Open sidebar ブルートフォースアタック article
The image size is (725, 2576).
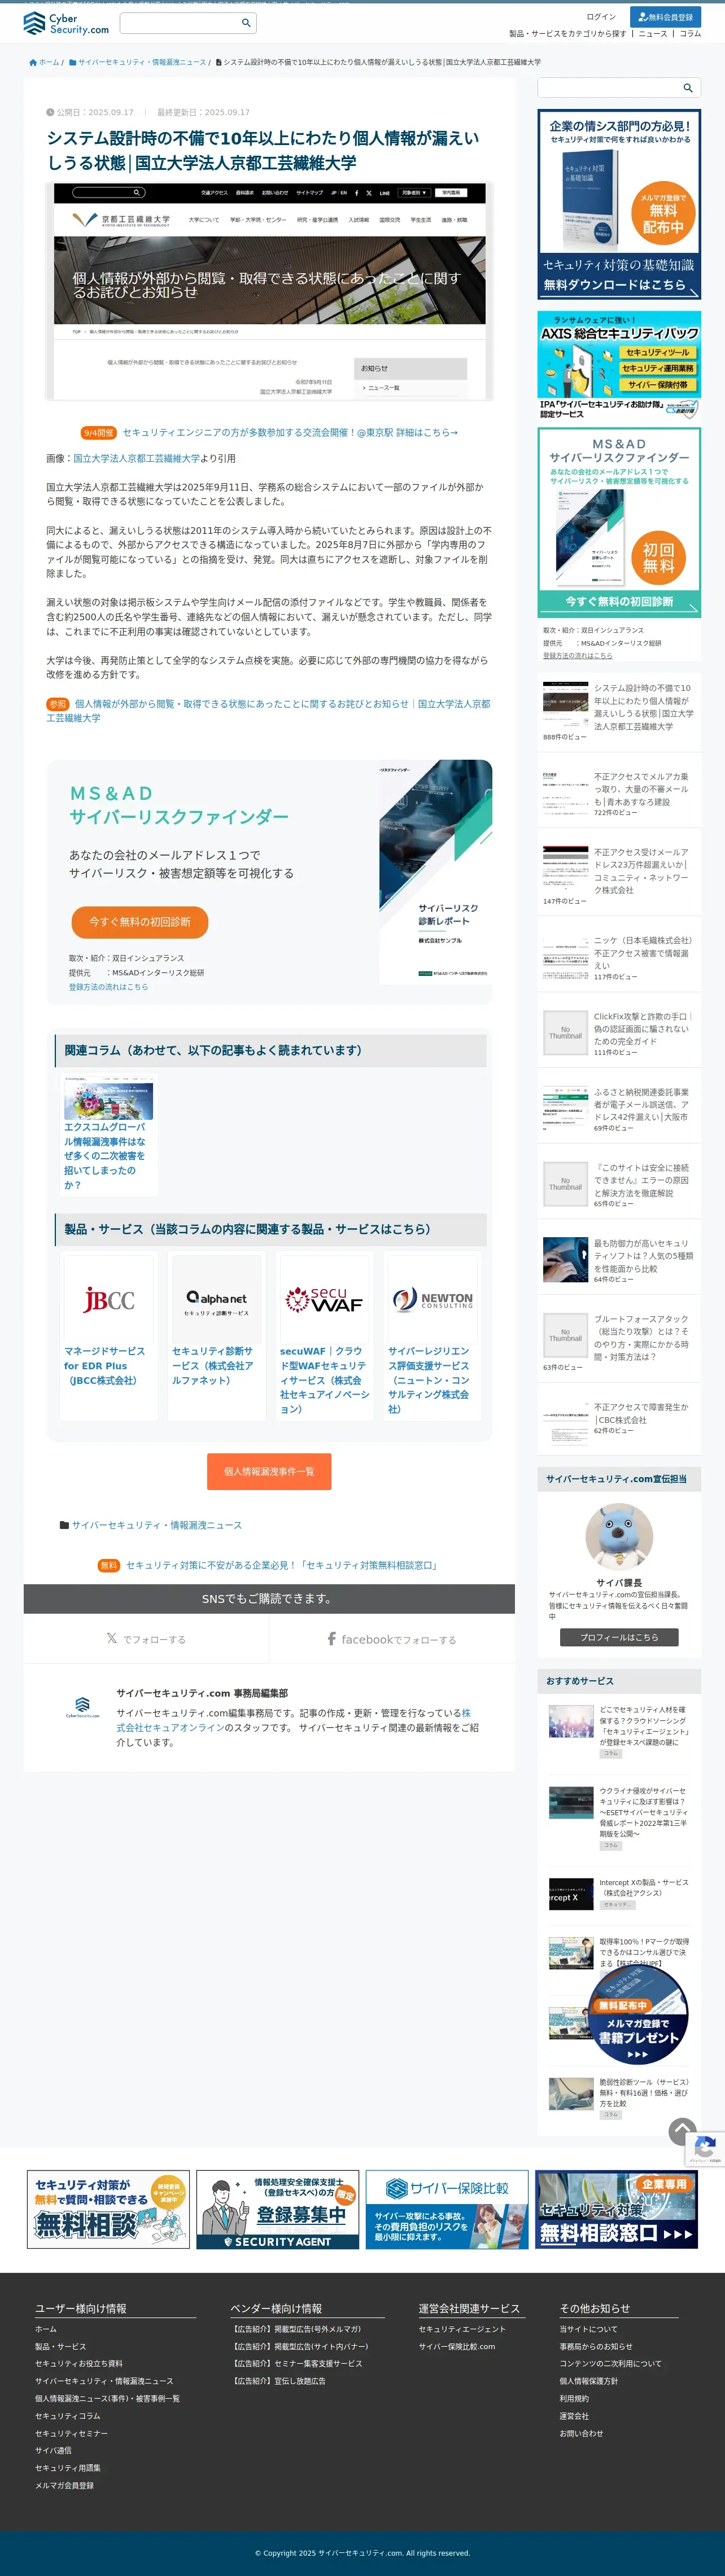click(641, 1338)
